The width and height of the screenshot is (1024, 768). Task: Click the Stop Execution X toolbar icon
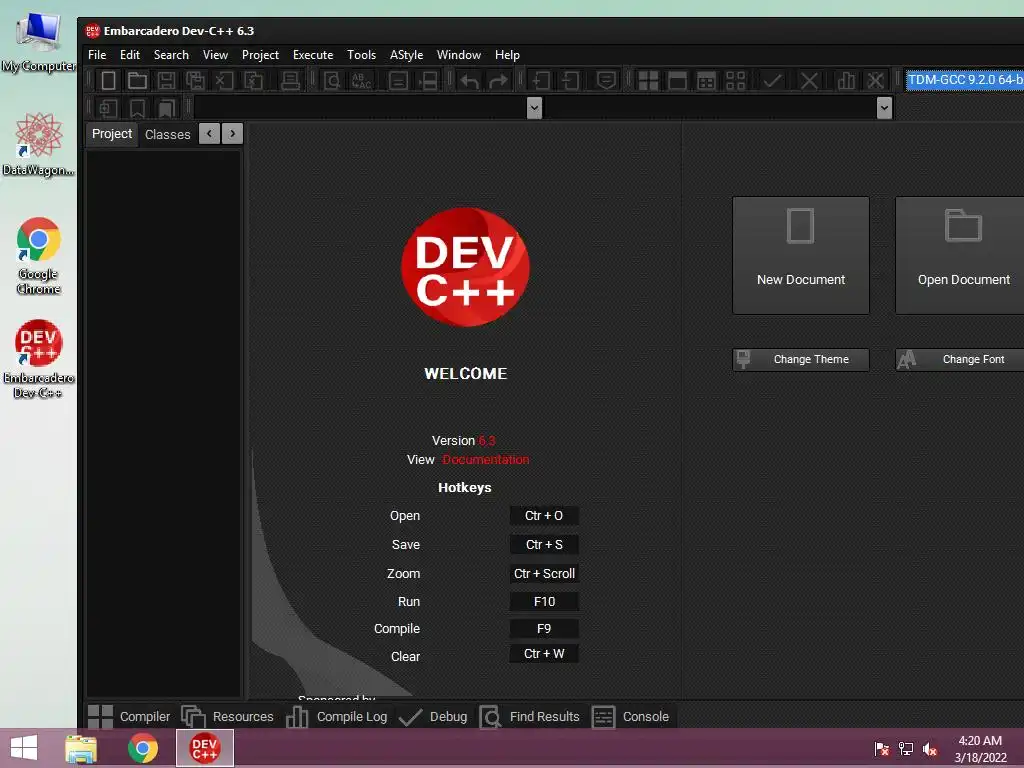tap(809, 80)
